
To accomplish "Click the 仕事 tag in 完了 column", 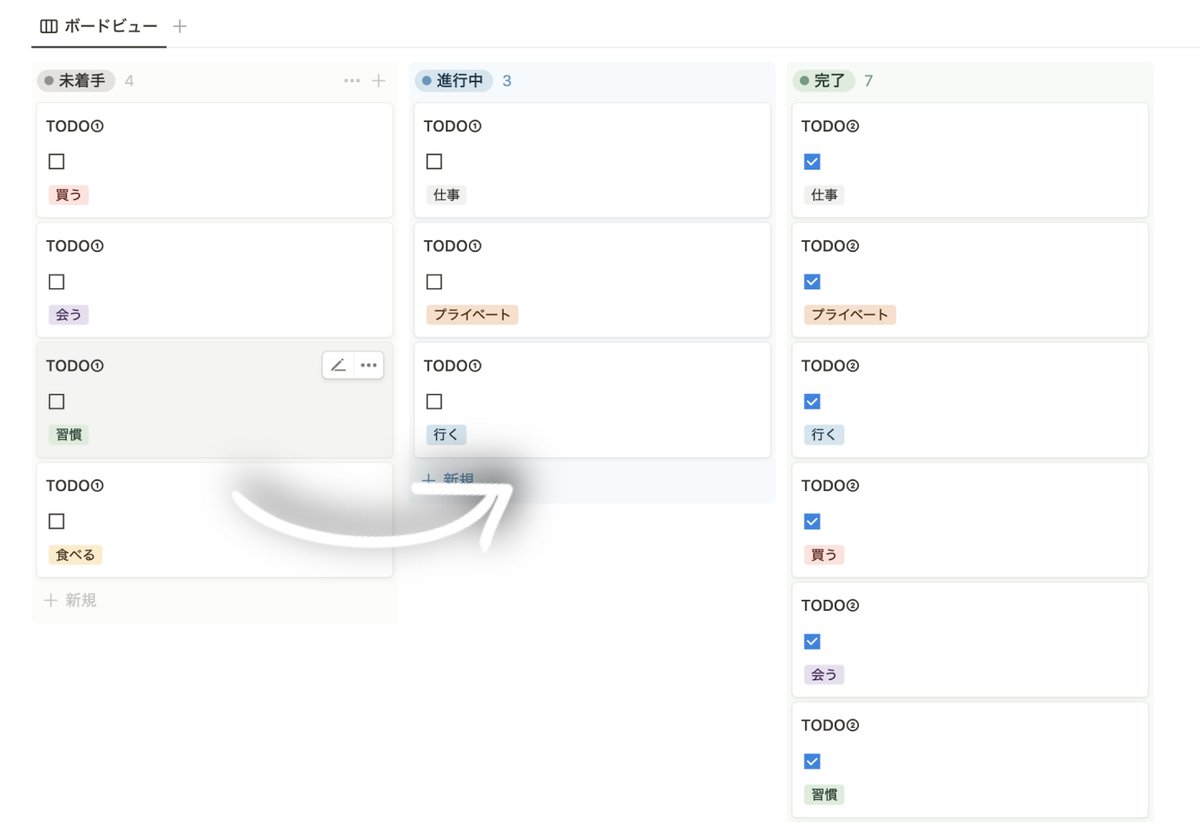I will 824,195.
